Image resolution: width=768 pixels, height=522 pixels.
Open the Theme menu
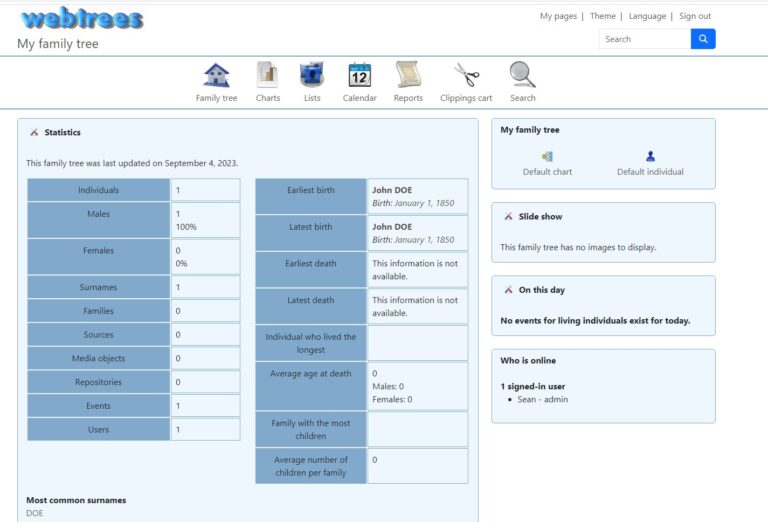(602, 16)
